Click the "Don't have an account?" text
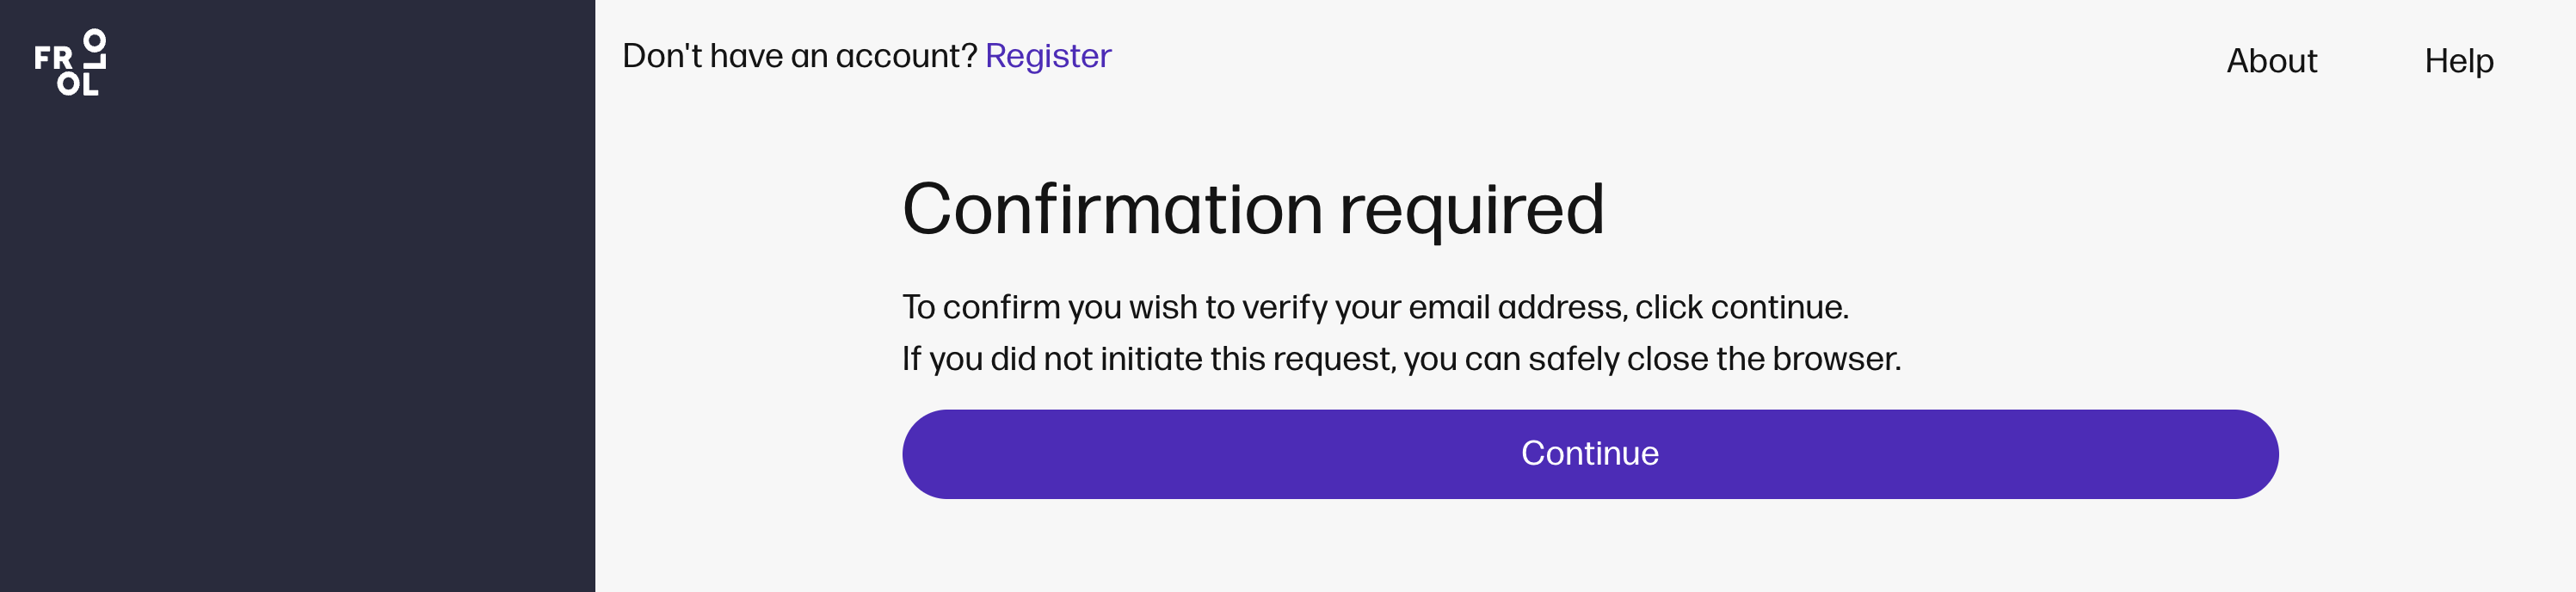Viewport: 2576px width, 592px height. tap(799, 56)
